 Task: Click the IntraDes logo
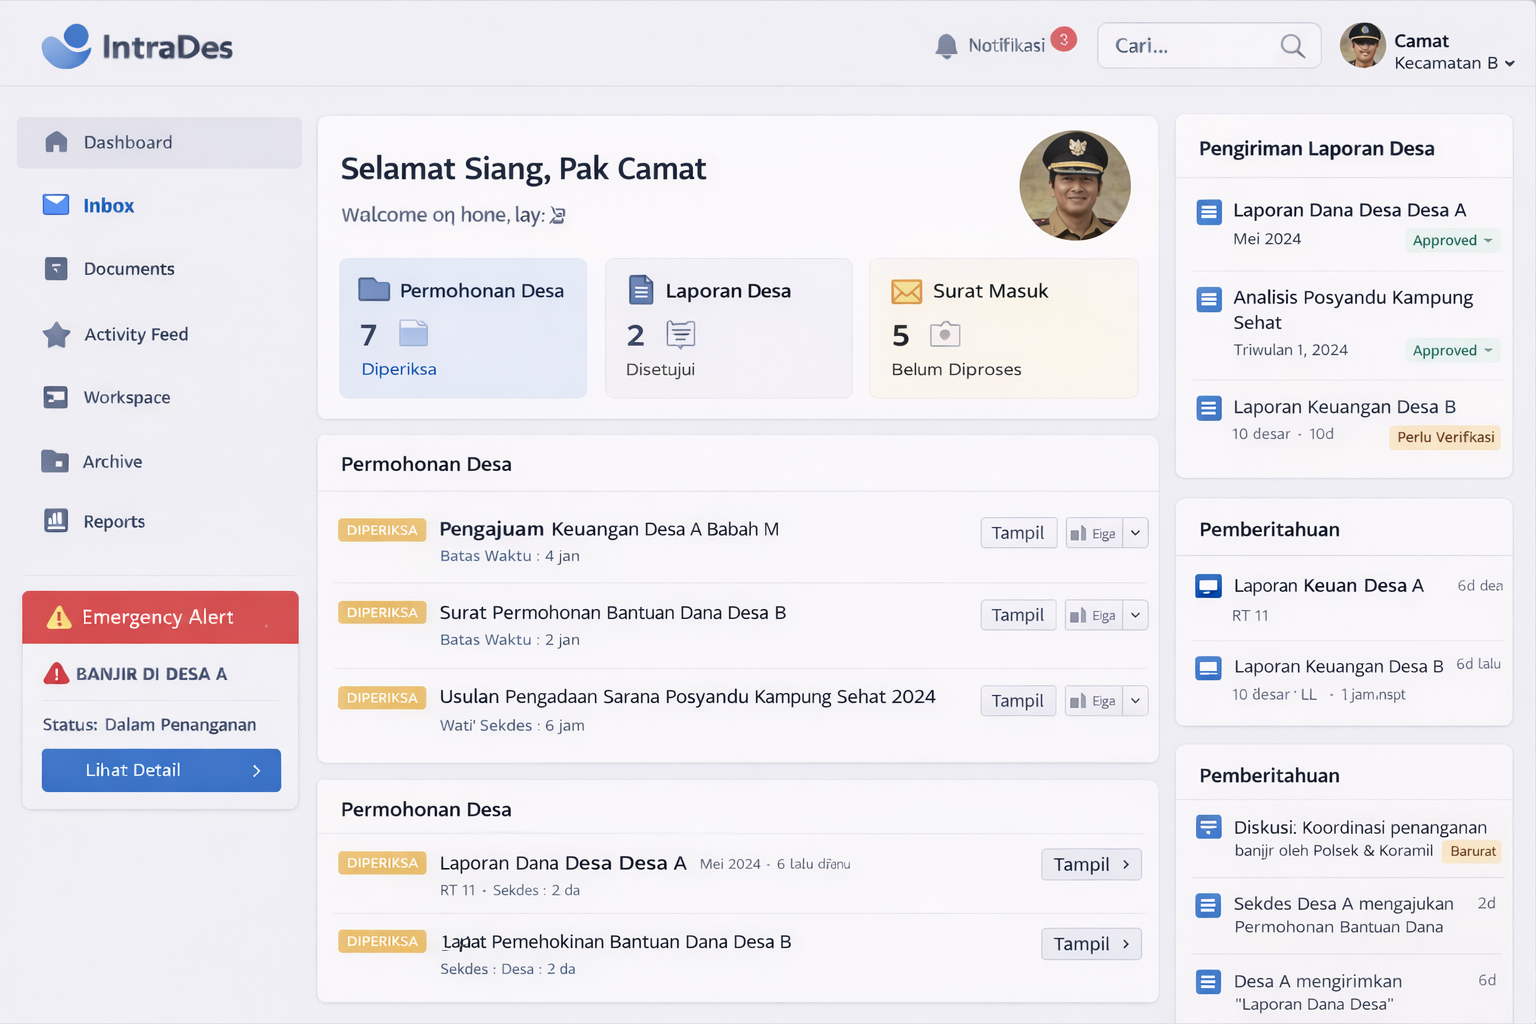(137, 46)
